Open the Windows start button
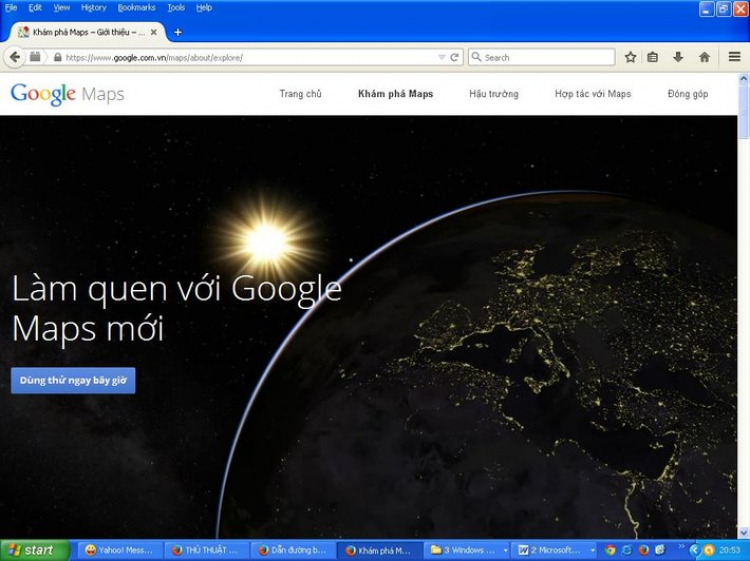 [x=35, y=550]
